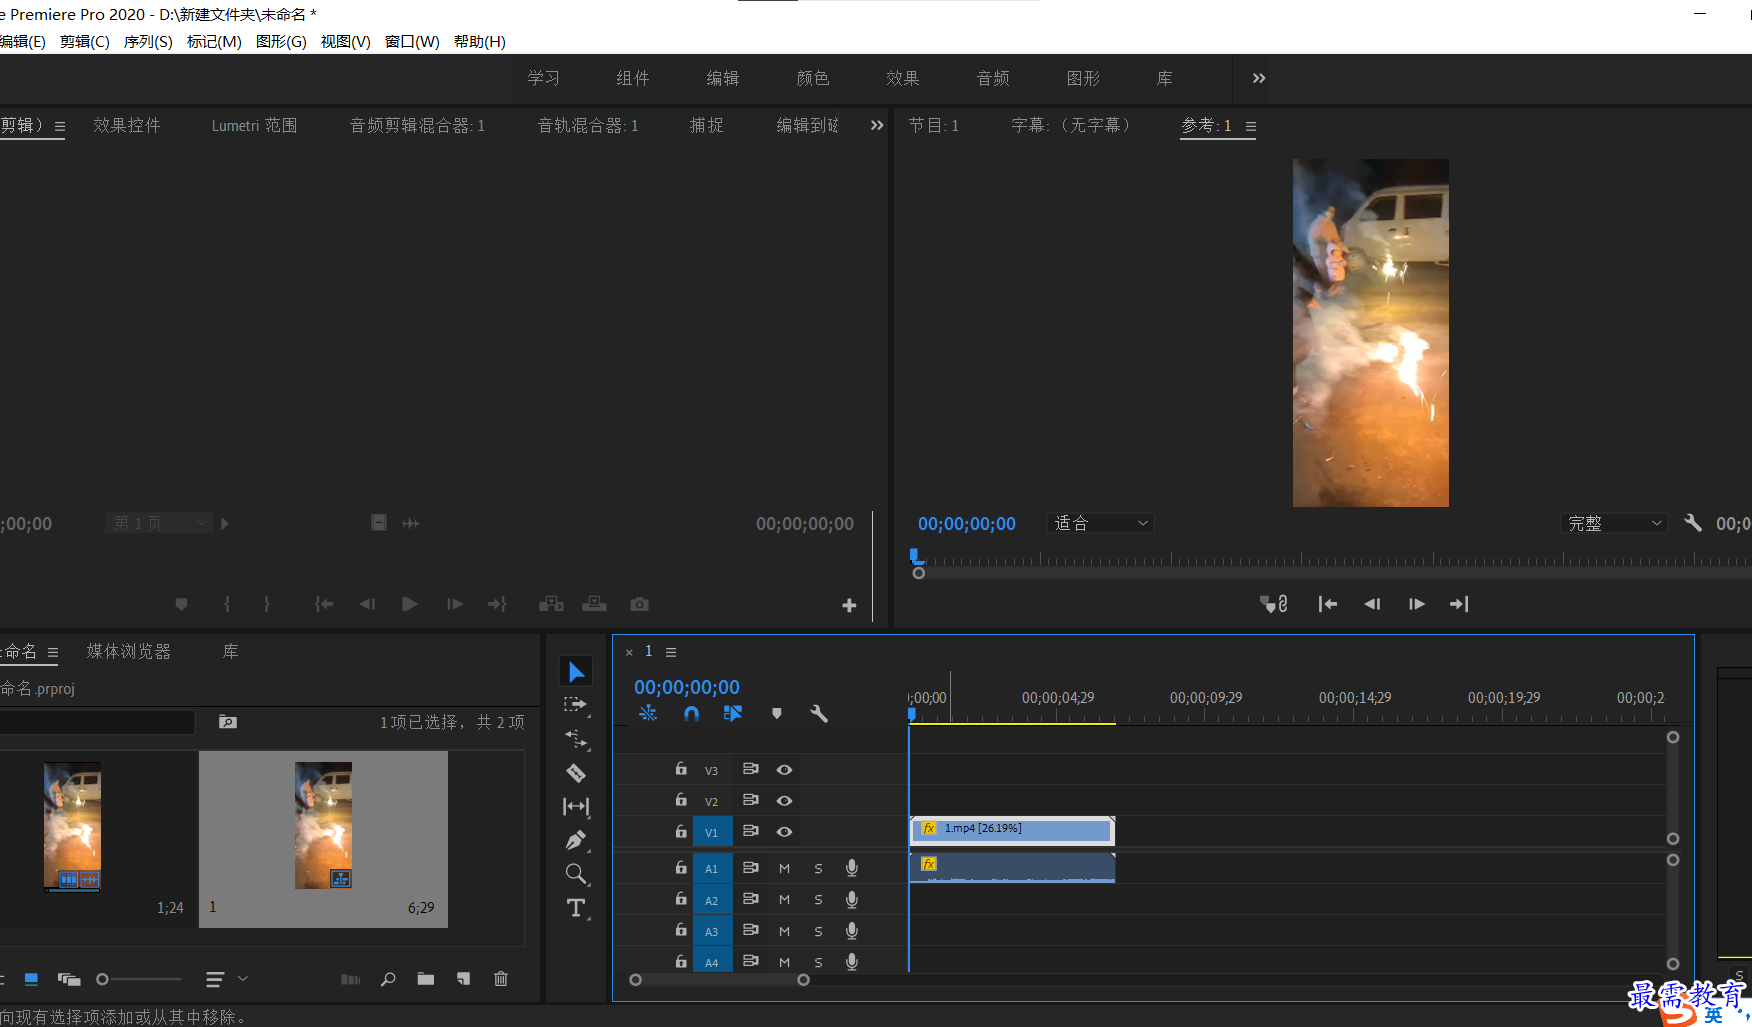The image size is (1752, 1027).
Task: Click the Overwrite button in source monitor
Action: [595, 604]
